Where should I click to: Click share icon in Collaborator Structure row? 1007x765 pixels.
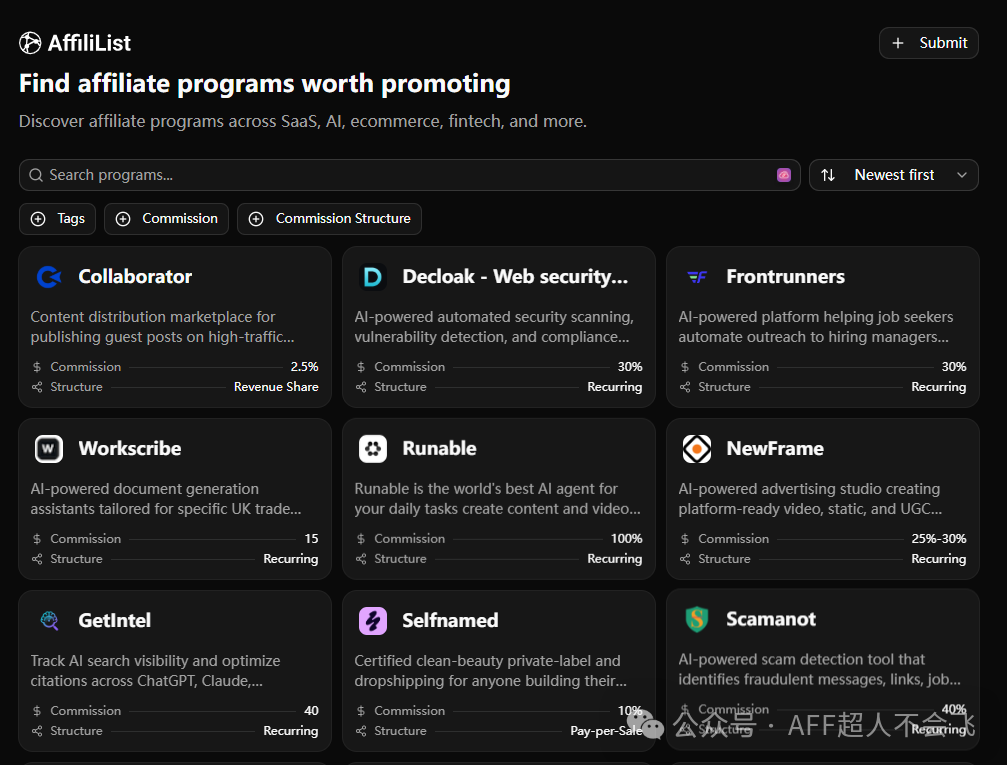pyautogui.click(x=37, y=387)
